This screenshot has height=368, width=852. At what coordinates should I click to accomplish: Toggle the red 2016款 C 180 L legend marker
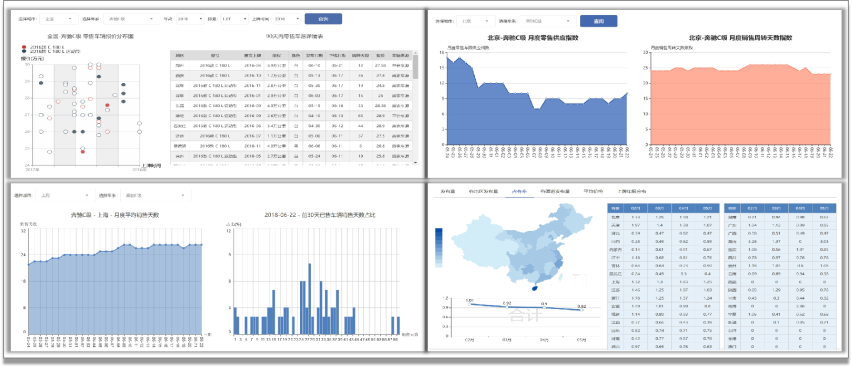tap(23, 48)
